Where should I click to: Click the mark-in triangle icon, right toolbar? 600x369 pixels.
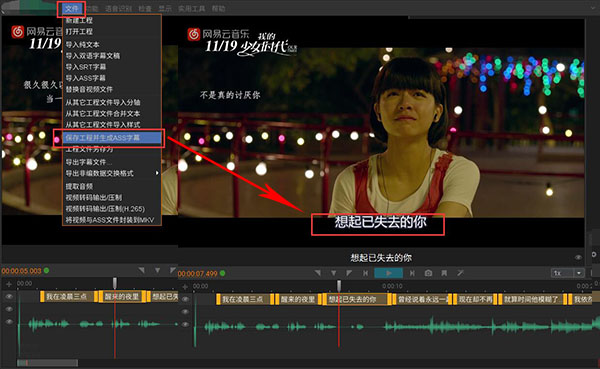point(318,273)
